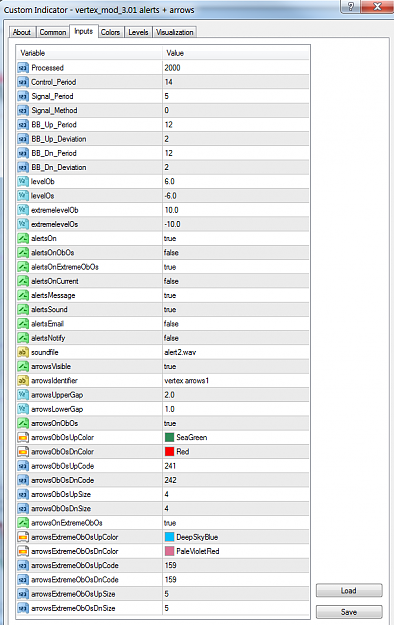Click the alertsOnObOs row icon
This screenshot has height=625, width=394.
click(x=23, y=253)
